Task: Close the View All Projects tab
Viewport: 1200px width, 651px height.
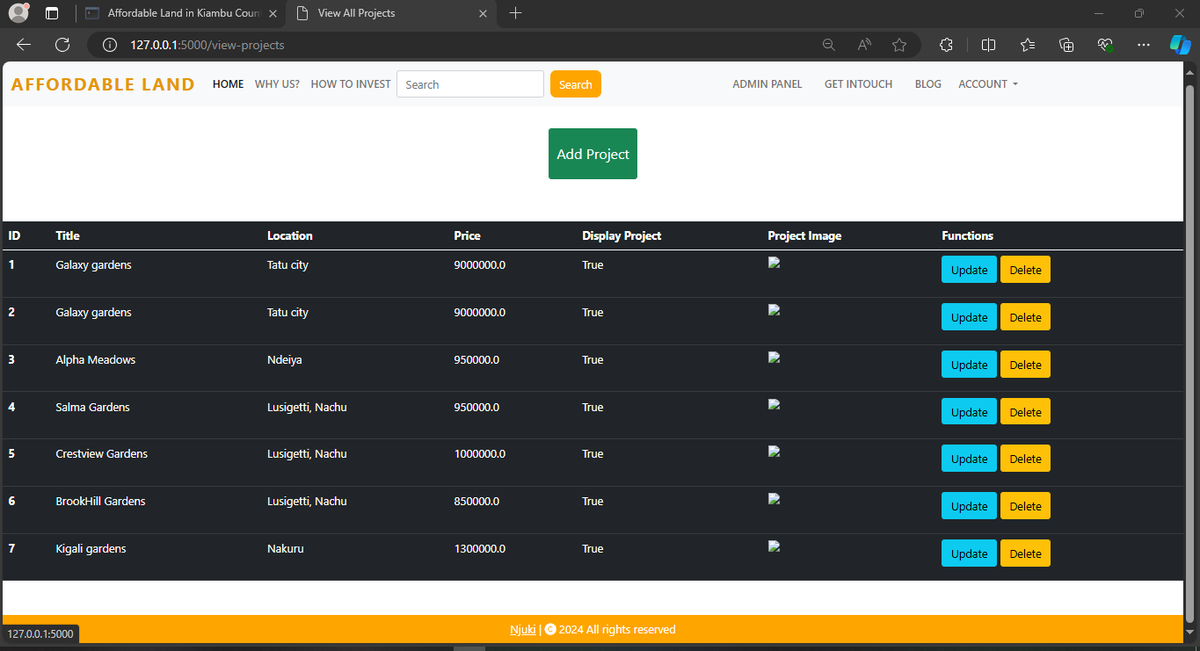Action: click(483, 13)
